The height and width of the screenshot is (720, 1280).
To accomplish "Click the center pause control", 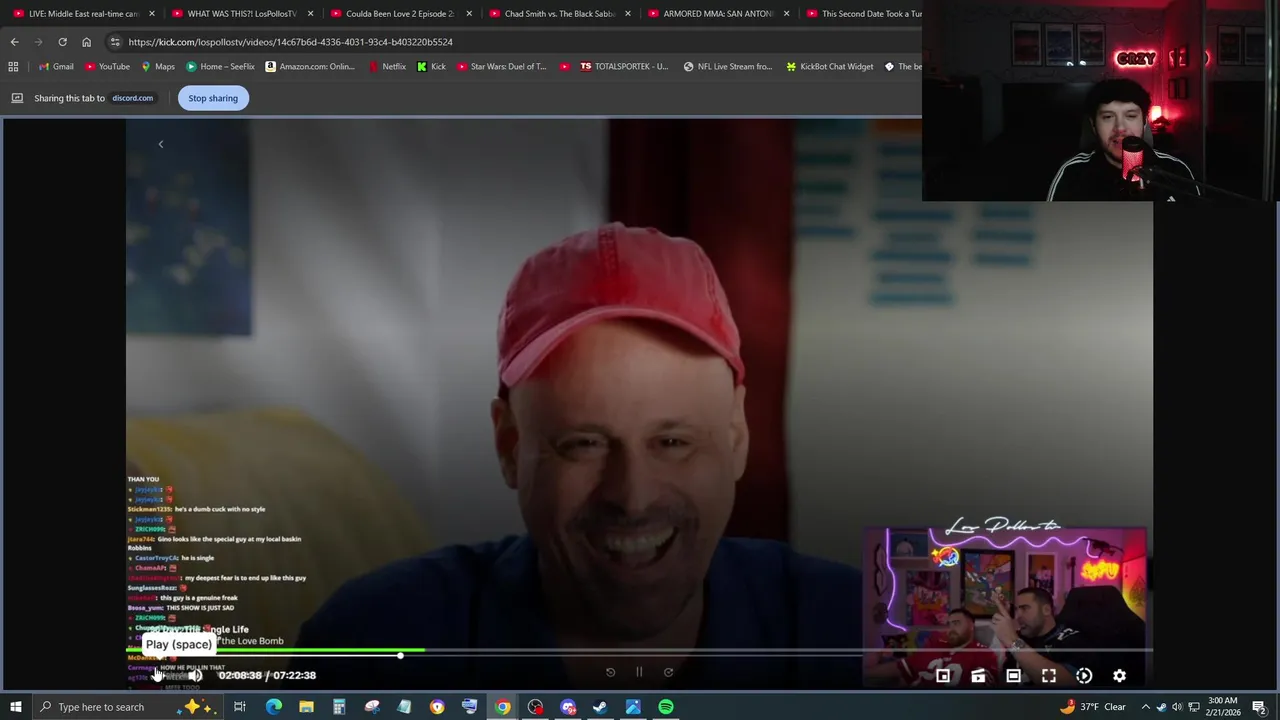I will click(639, 672).
